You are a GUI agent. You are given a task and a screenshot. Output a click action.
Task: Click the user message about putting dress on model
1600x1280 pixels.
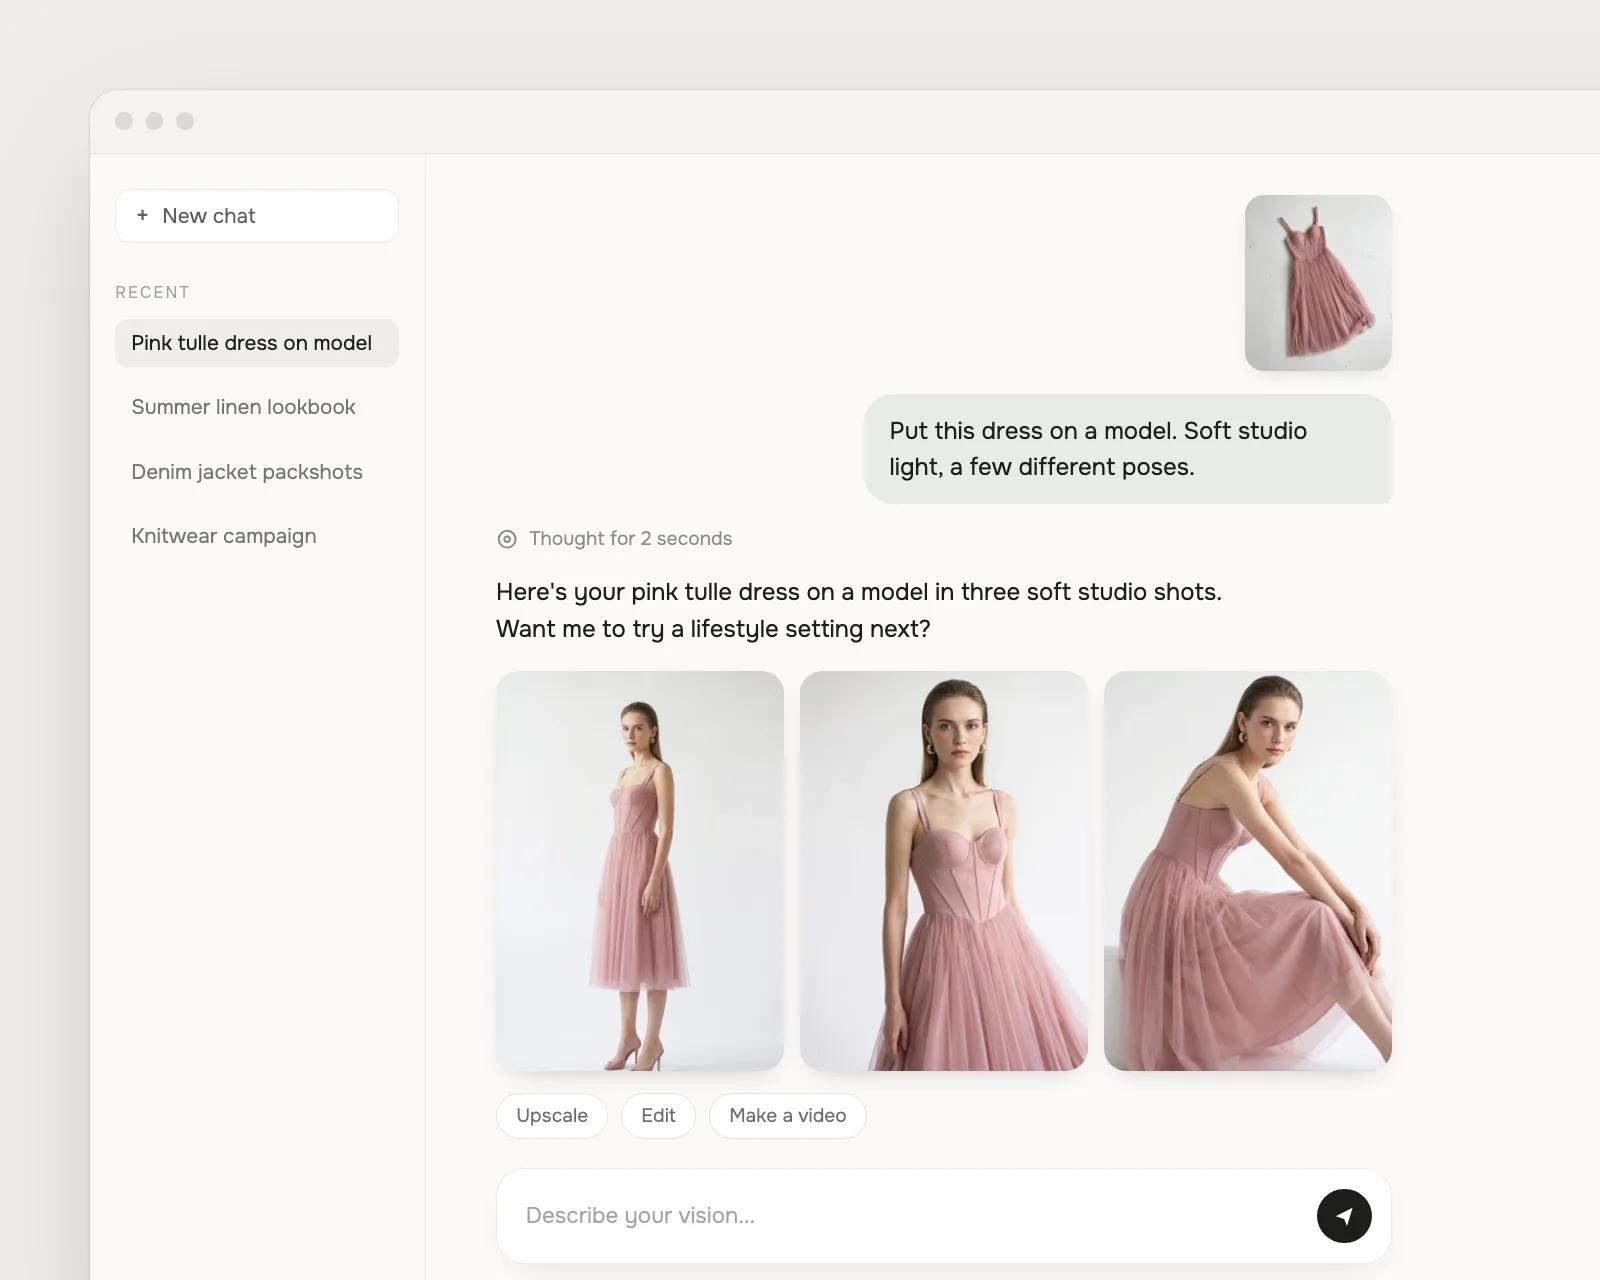click(x=1128, y=449)
